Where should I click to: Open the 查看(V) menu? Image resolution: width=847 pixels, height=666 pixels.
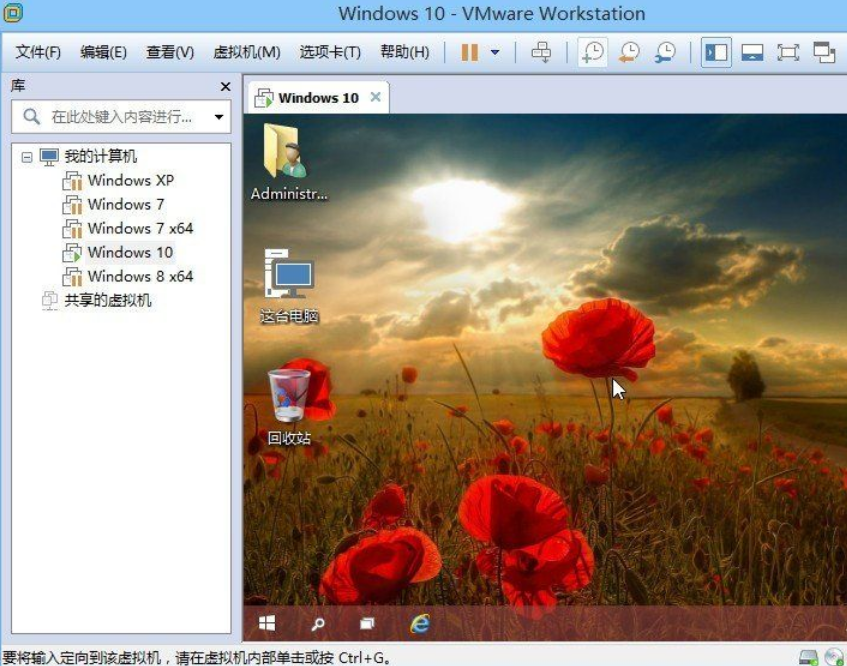click(170, 52)
